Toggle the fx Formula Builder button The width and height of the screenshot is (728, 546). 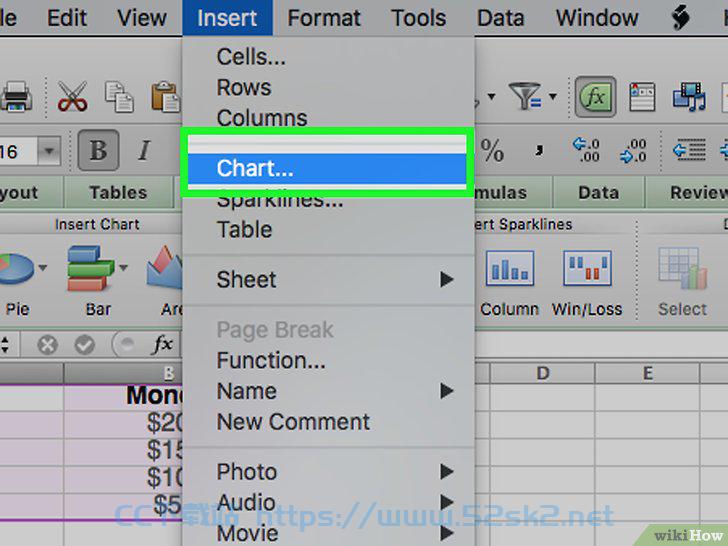tap(595, 97)
